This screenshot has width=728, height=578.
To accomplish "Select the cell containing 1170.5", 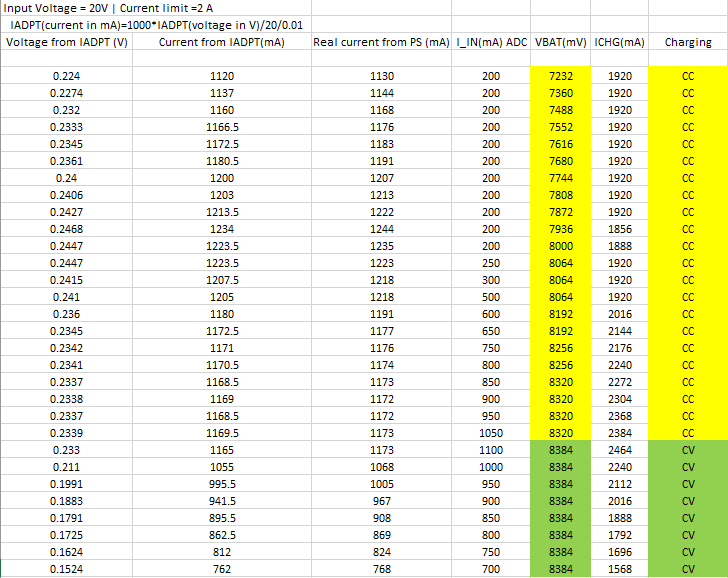I will coord(222,365).
